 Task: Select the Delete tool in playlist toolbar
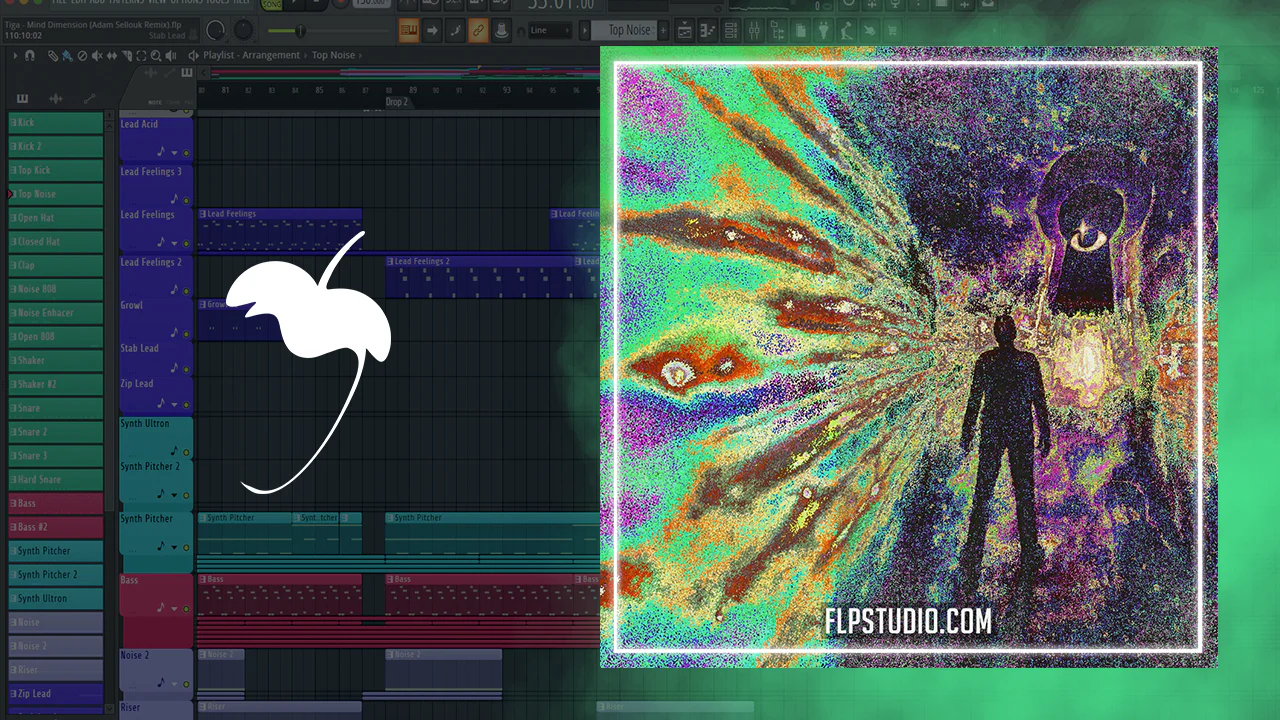click(x=82, y=56)
